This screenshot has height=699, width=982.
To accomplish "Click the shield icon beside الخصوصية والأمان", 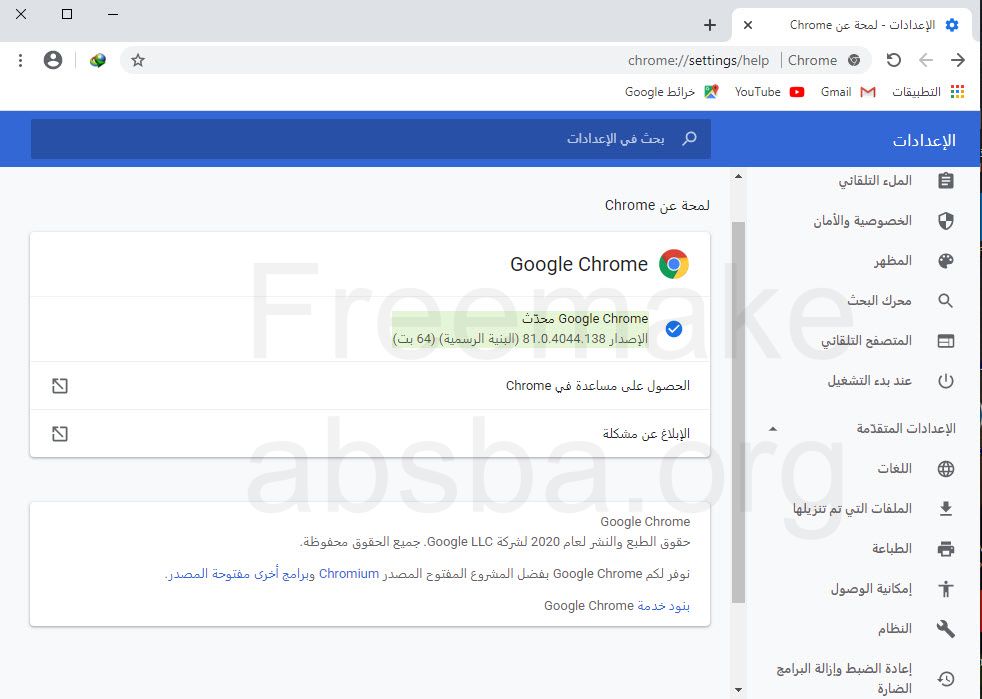I will [946, 221].
